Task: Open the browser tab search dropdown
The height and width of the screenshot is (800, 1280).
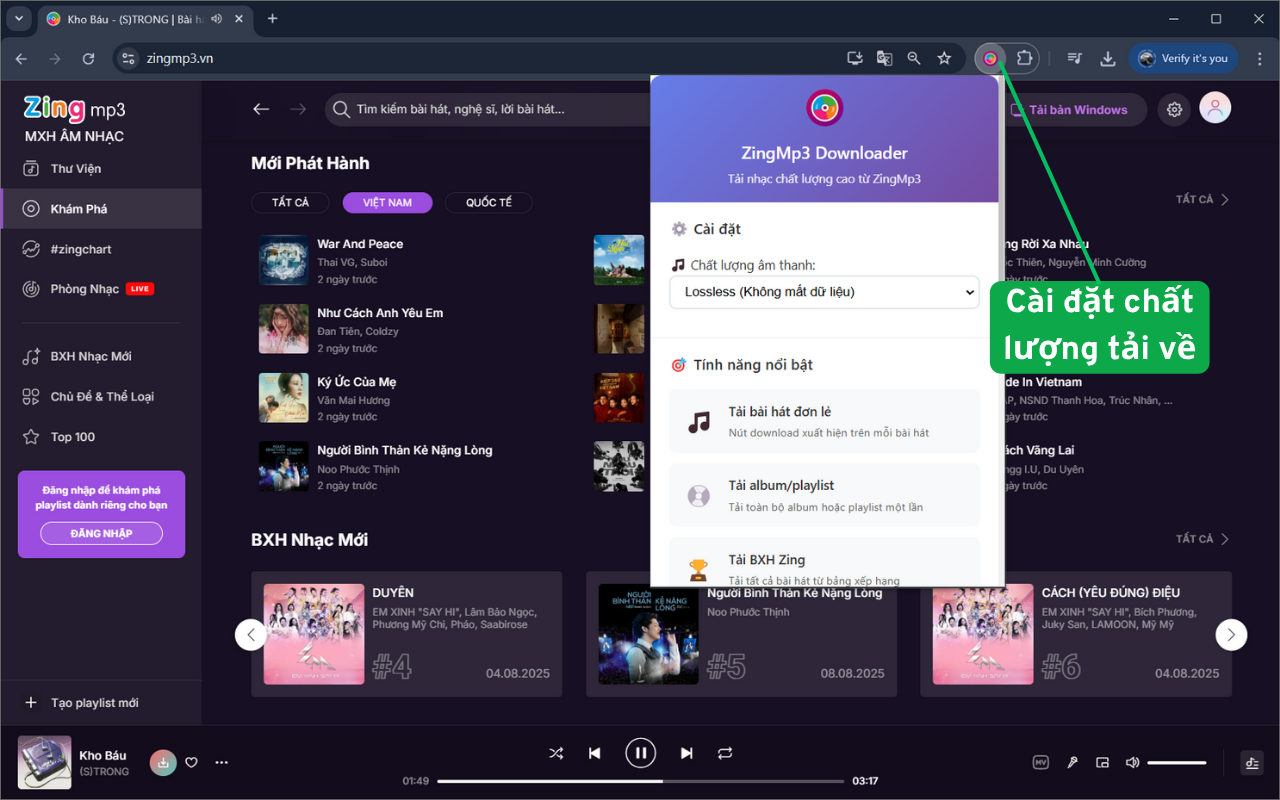Action: (x=20, y=18)
